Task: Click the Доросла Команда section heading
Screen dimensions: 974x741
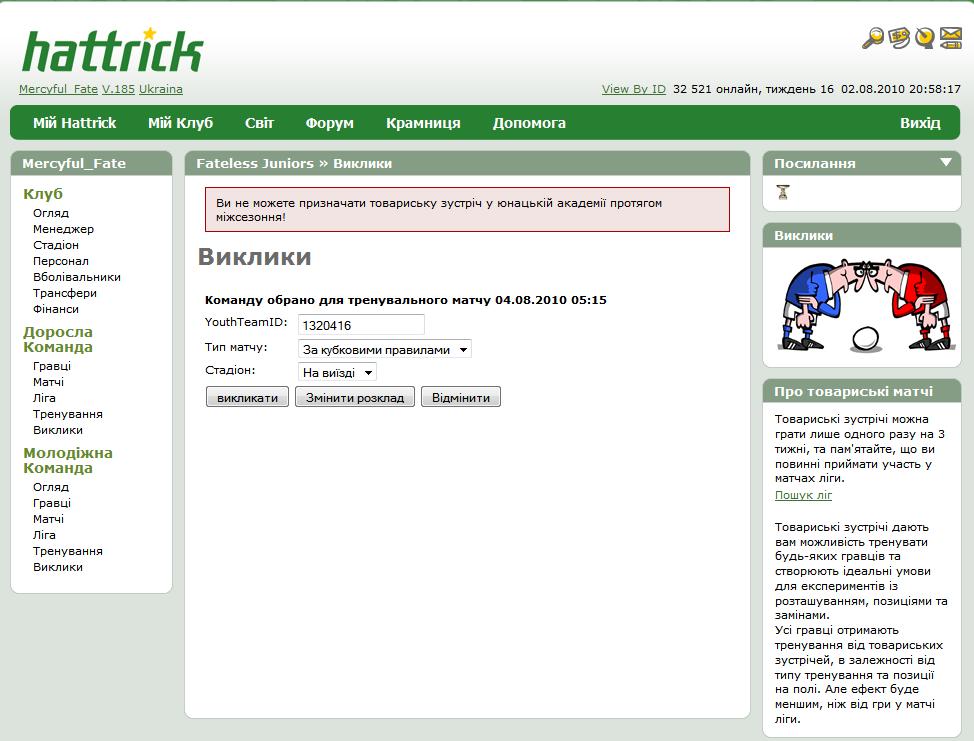Action: point(58,340)
